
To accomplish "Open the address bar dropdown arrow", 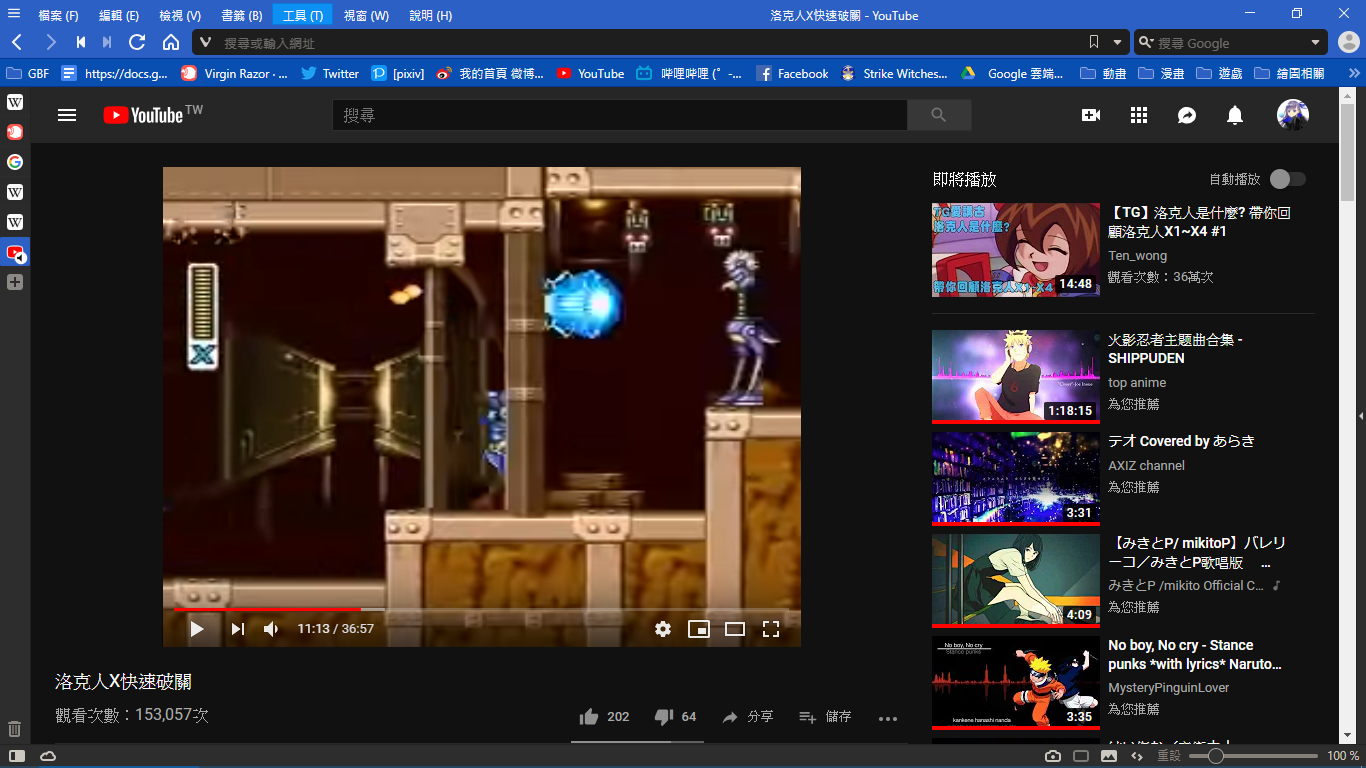I will point(1118,42).
